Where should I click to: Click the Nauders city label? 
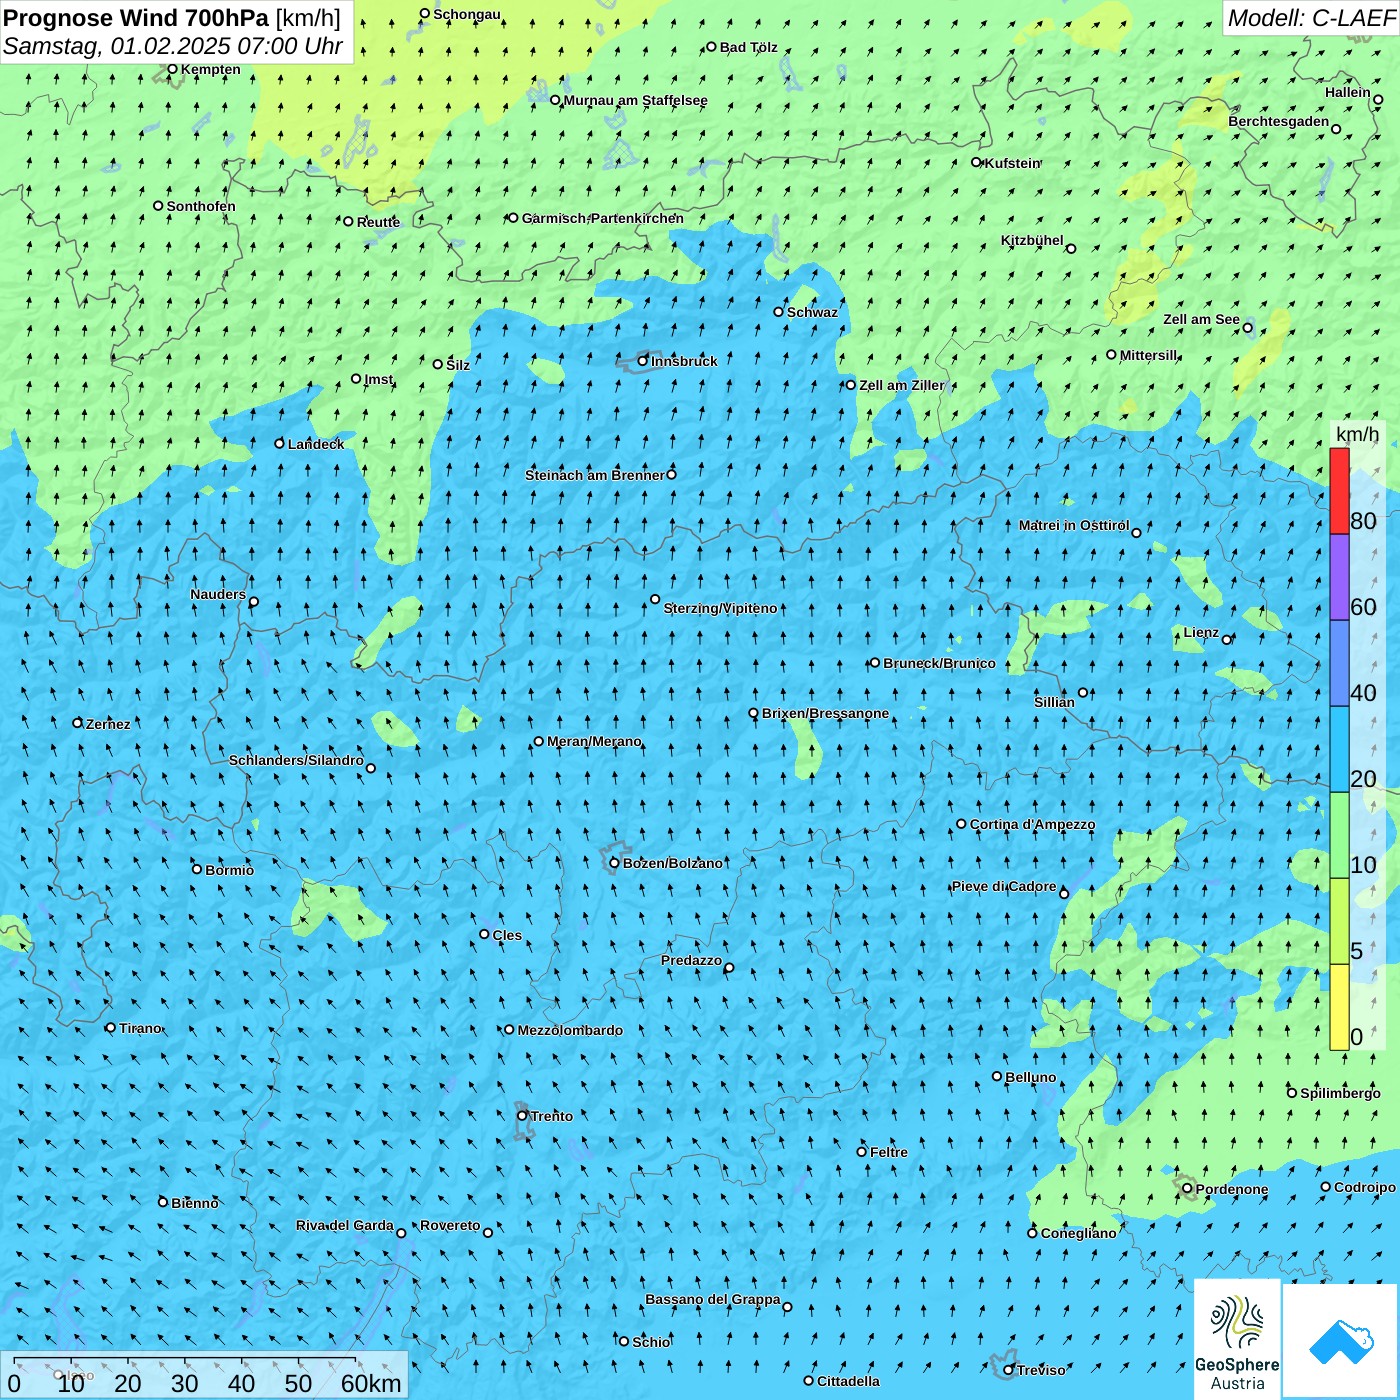218,594
